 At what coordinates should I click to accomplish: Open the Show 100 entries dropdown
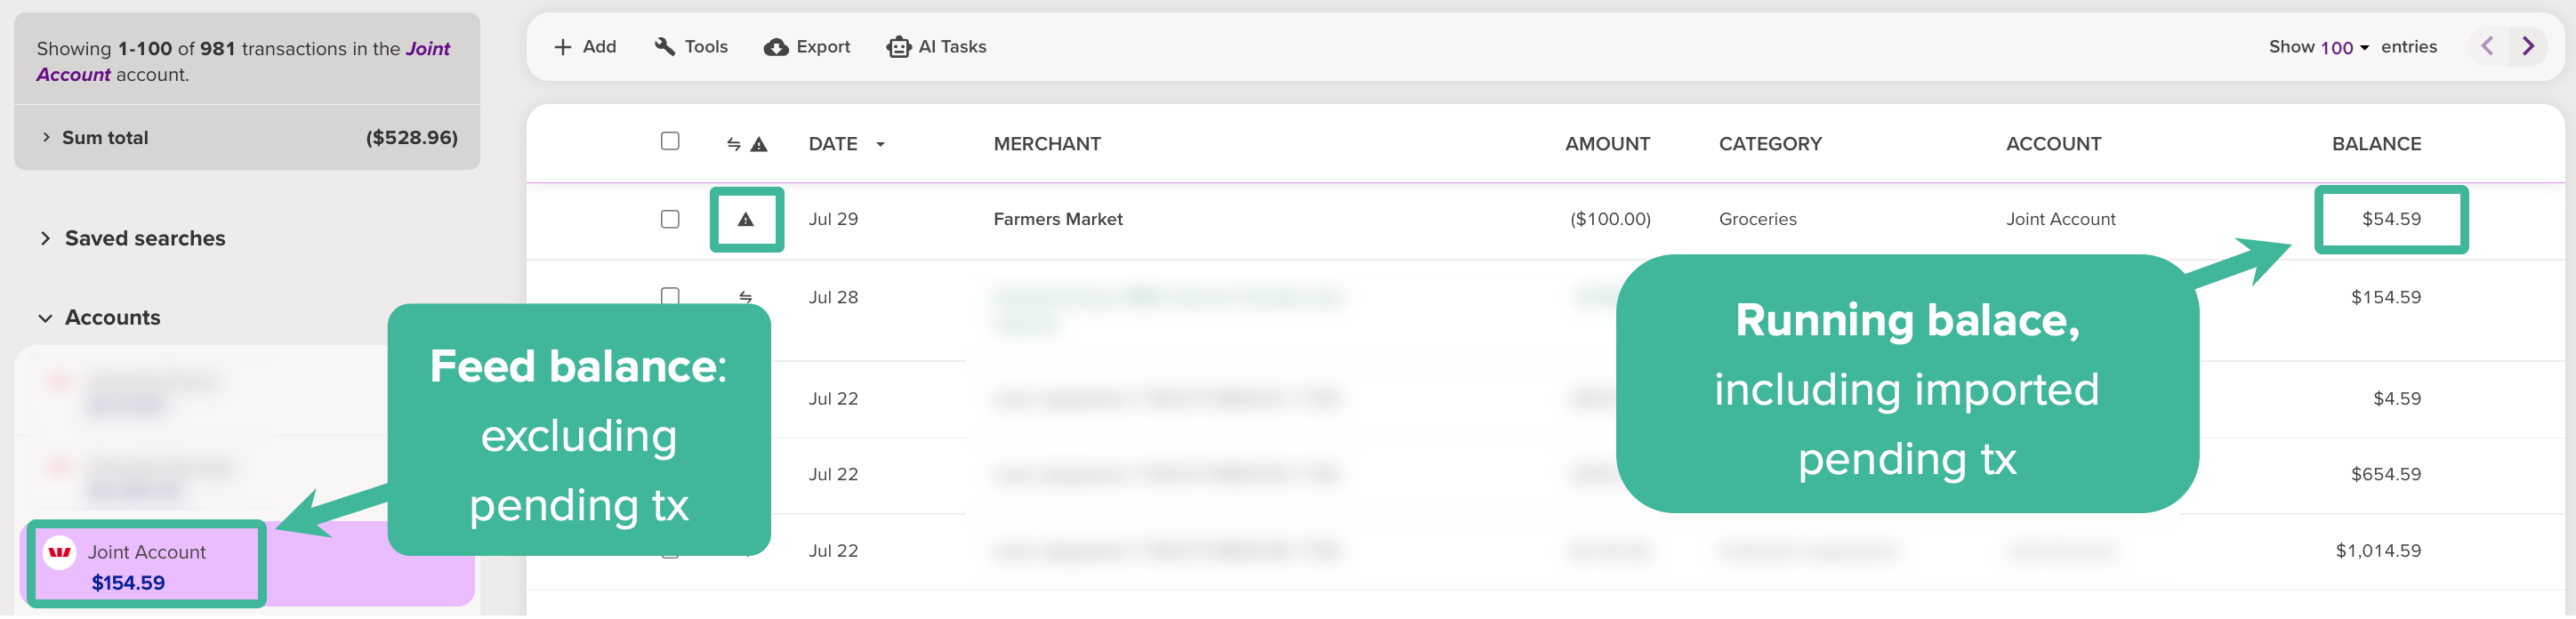coord(2344,47)
